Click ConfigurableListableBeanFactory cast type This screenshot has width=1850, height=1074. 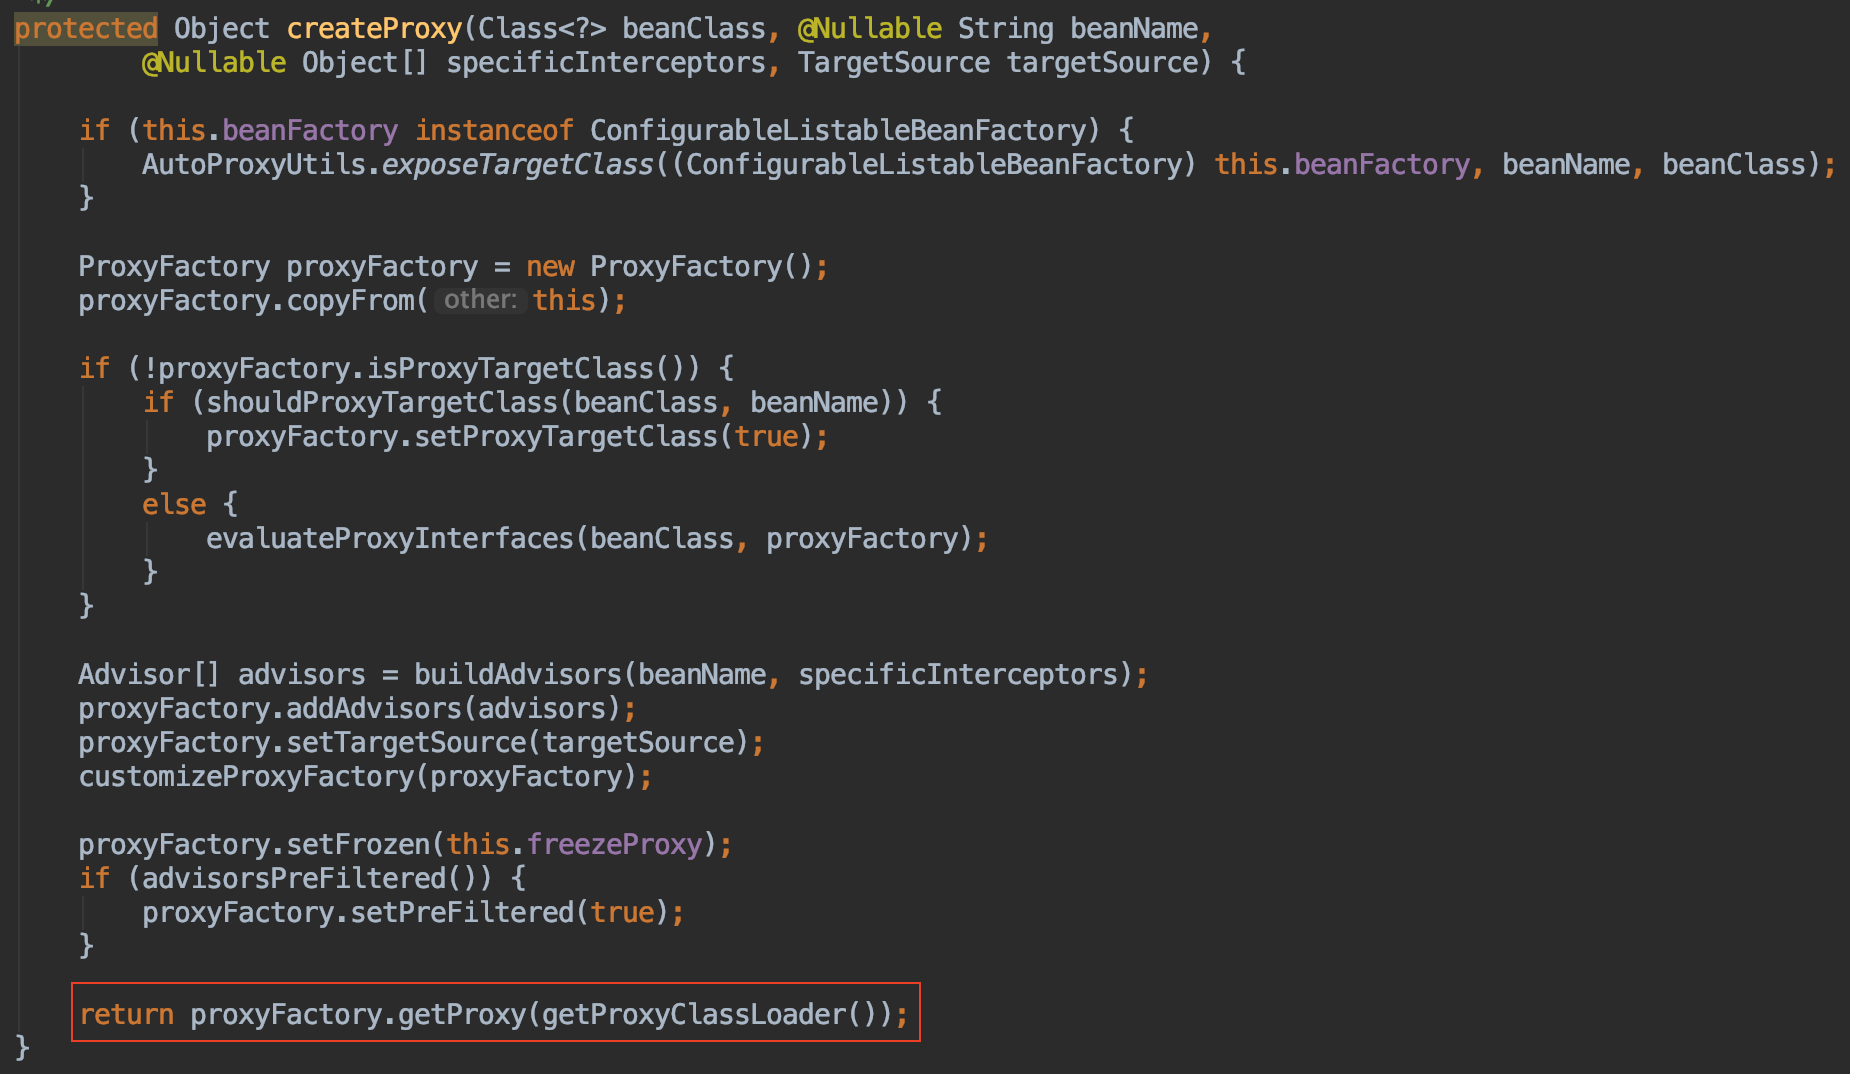point(934,165)
